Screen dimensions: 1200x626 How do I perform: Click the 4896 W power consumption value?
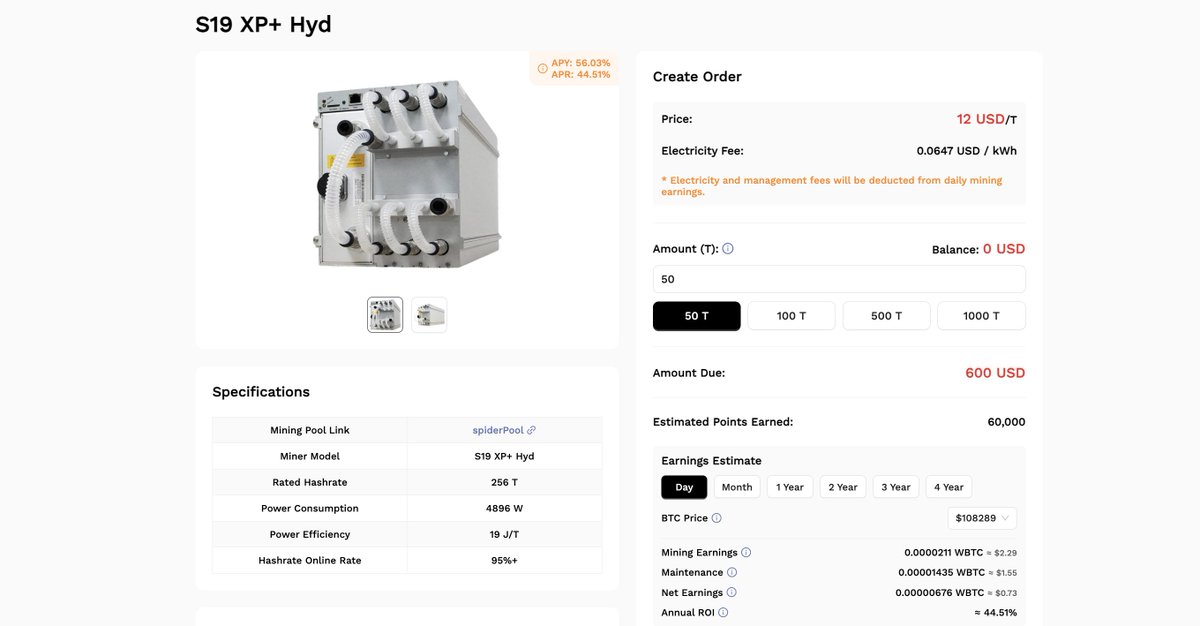(x=504, y=508)
